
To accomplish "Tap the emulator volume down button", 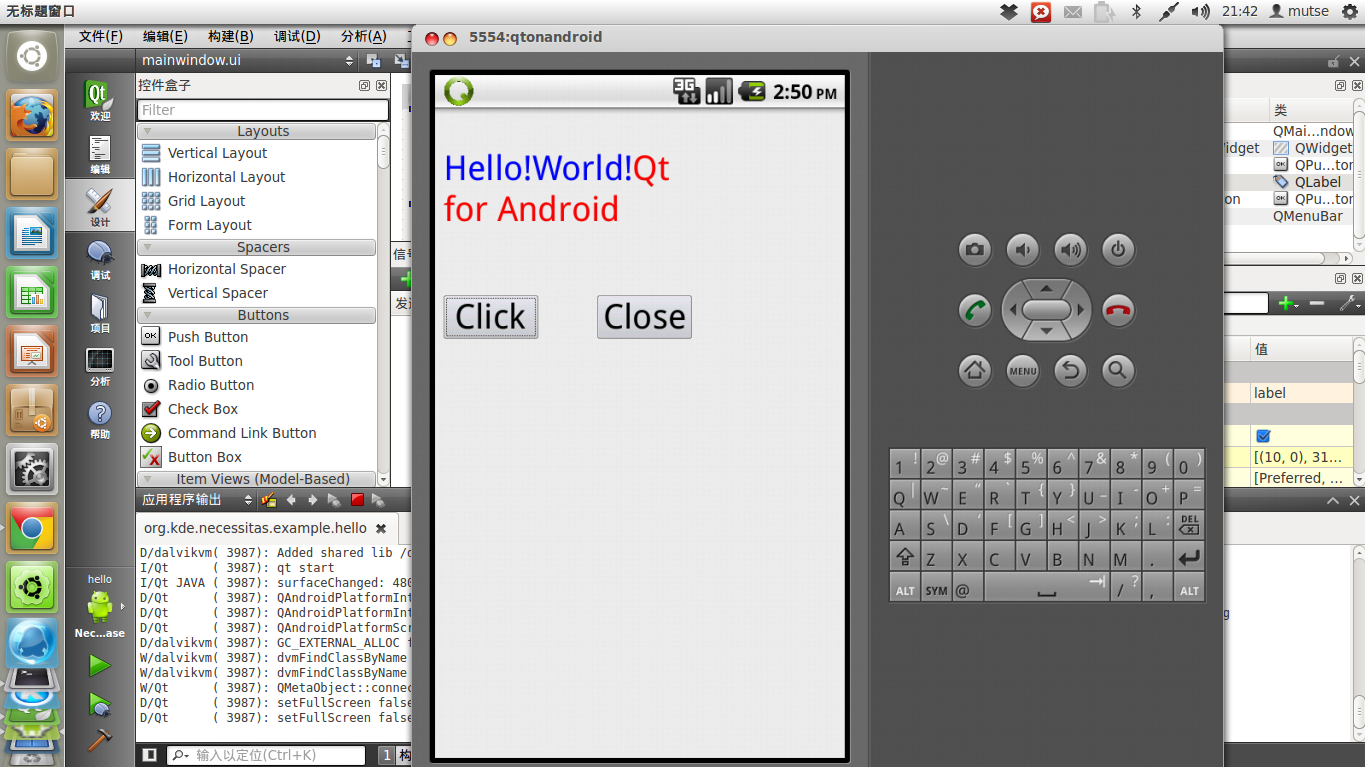I will click(1023, 250).
